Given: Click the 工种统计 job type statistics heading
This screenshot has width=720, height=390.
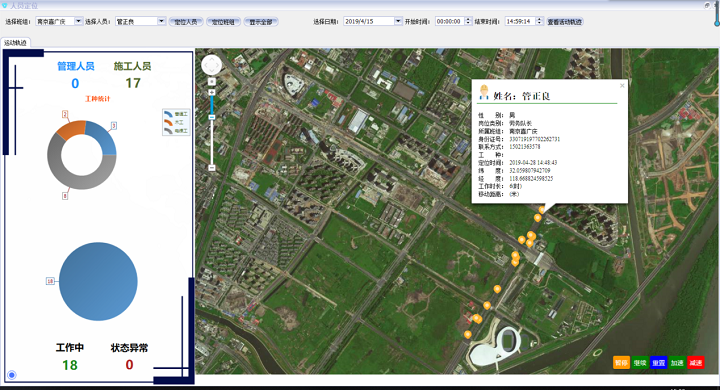Looking at the screenshot, I should 98,99.
